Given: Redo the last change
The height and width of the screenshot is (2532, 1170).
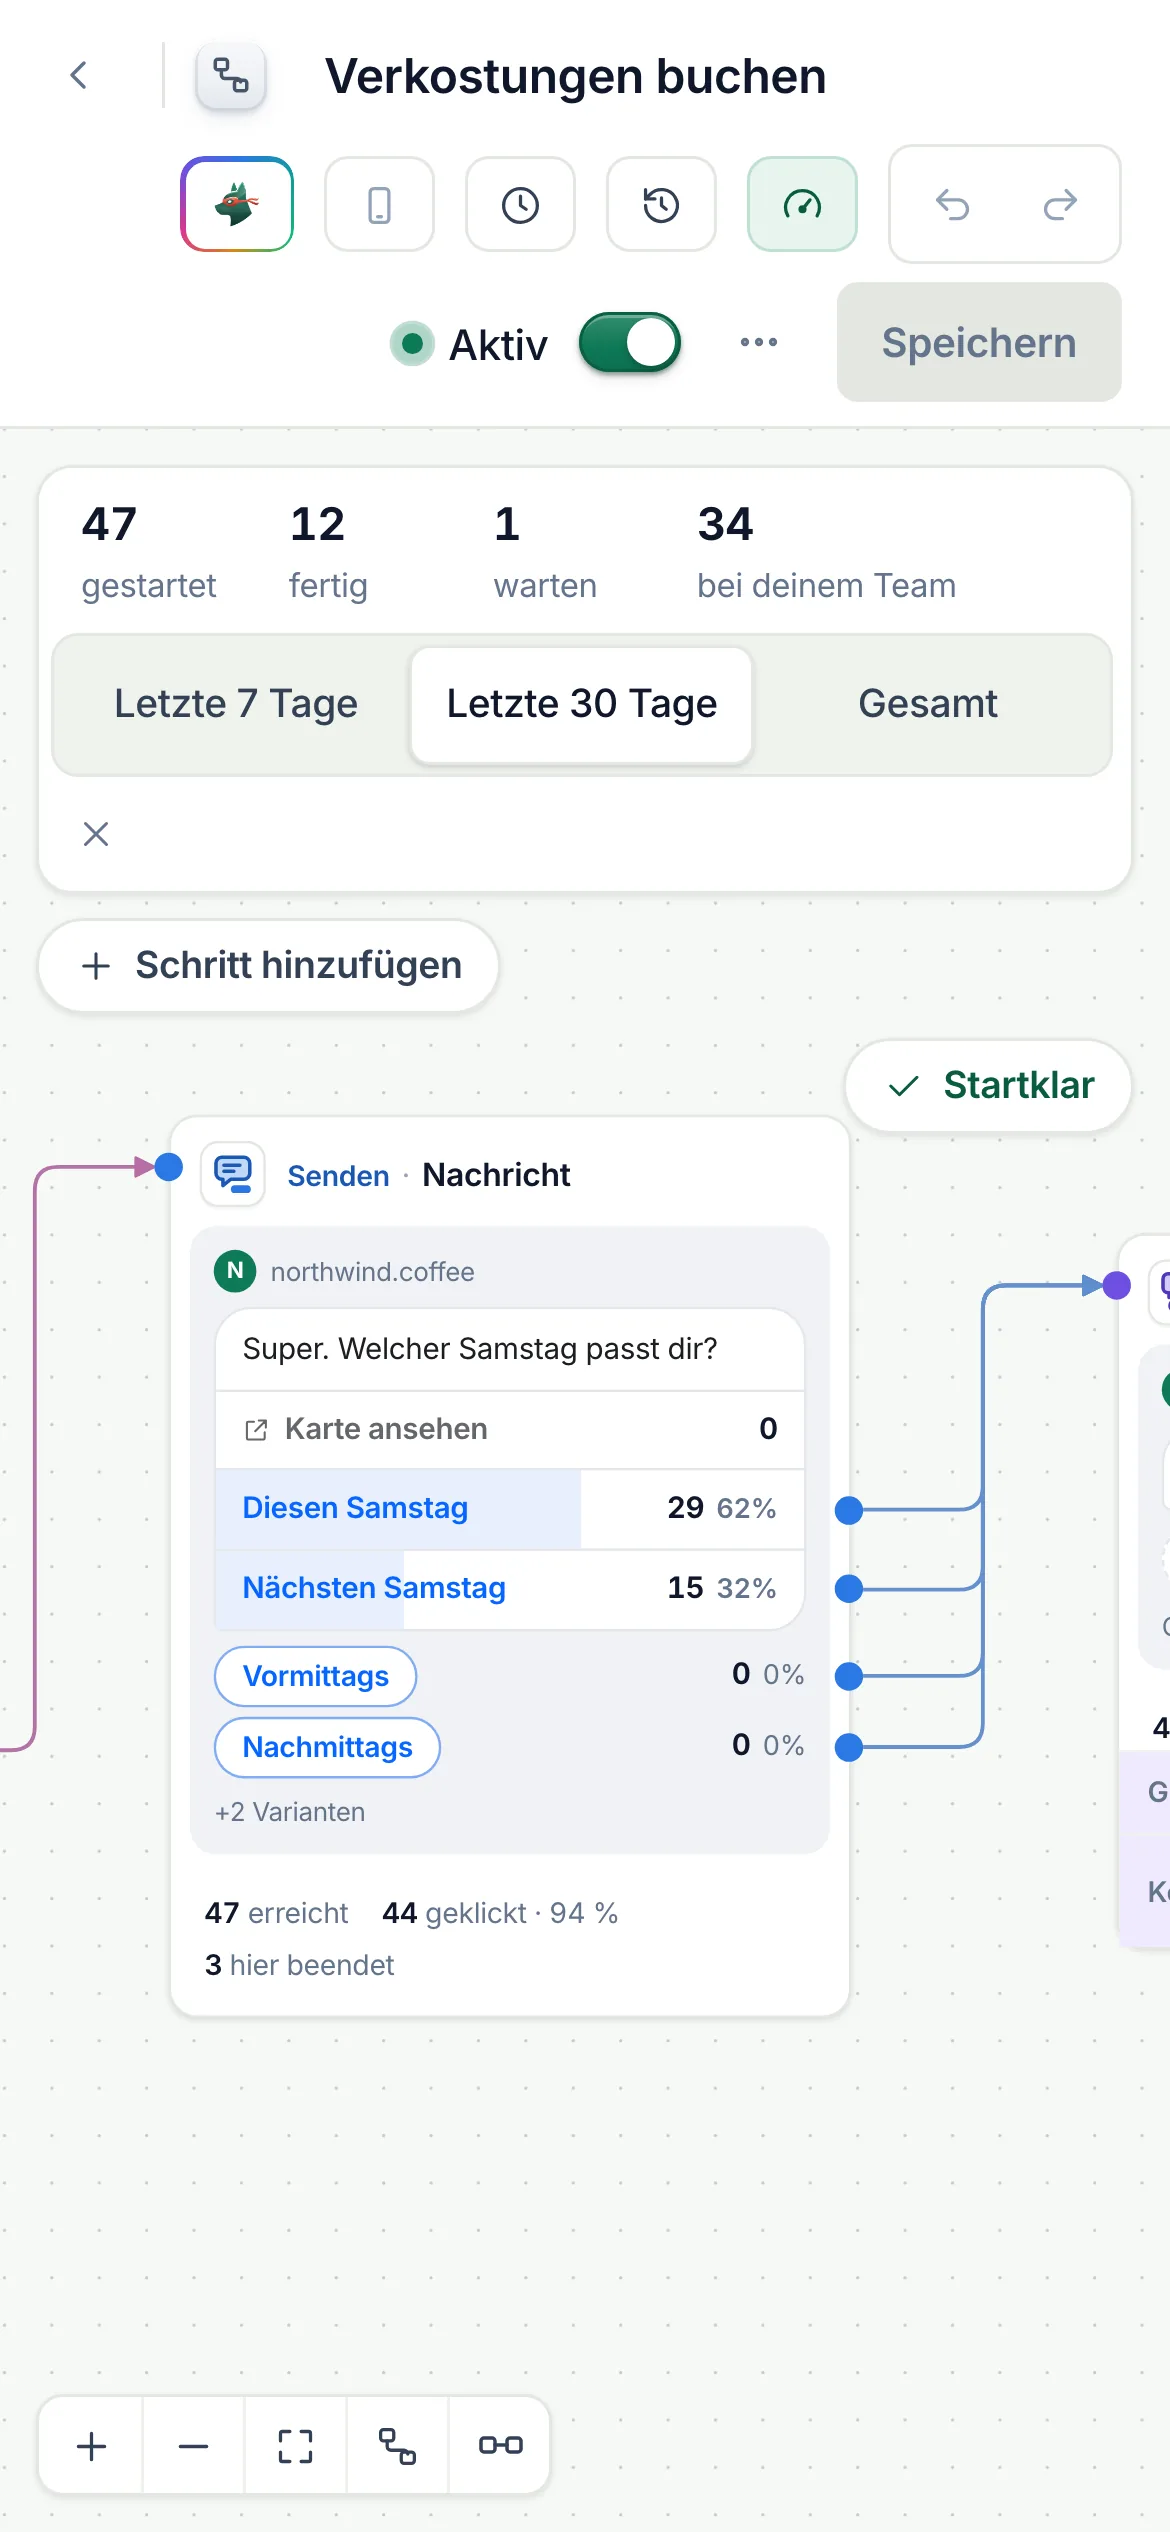Looking at the screenshot, I should [x=1059, y=204].
